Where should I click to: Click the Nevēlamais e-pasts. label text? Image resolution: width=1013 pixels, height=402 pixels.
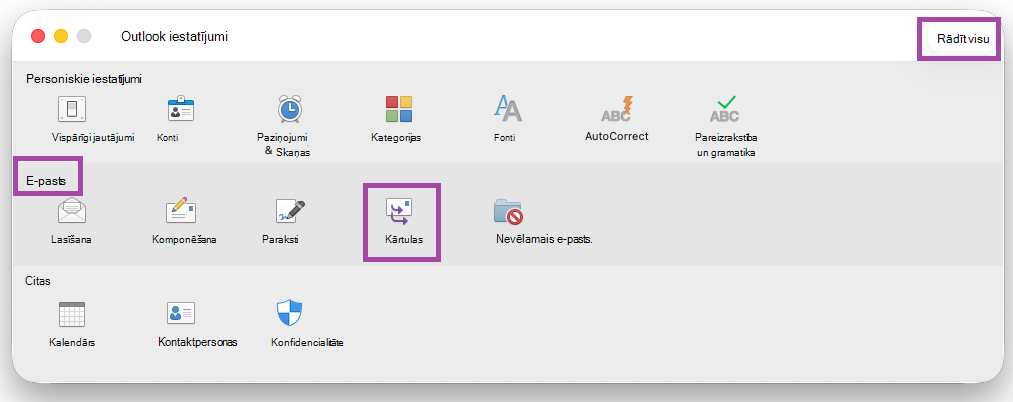(x=543, y=239)
